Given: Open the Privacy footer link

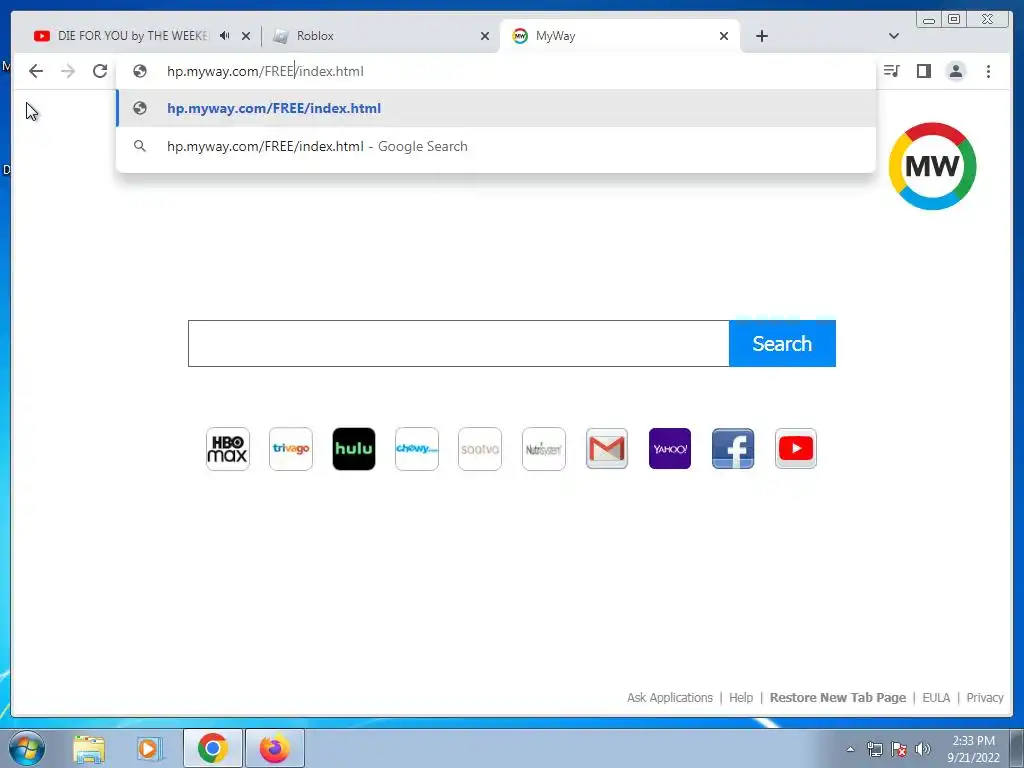Looking at the screenshot, I should tap(985, 697).
